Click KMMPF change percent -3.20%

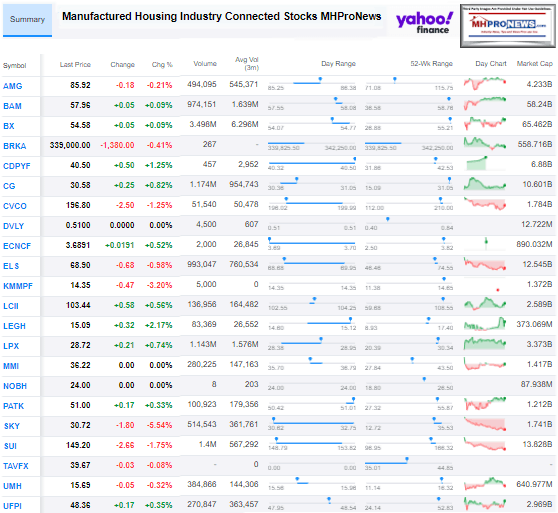point(159,285)
